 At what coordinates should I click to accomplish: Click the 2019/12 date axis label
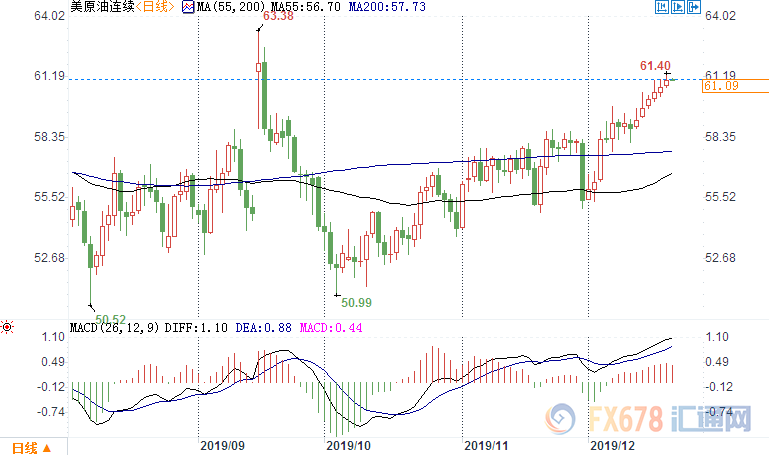612,446
